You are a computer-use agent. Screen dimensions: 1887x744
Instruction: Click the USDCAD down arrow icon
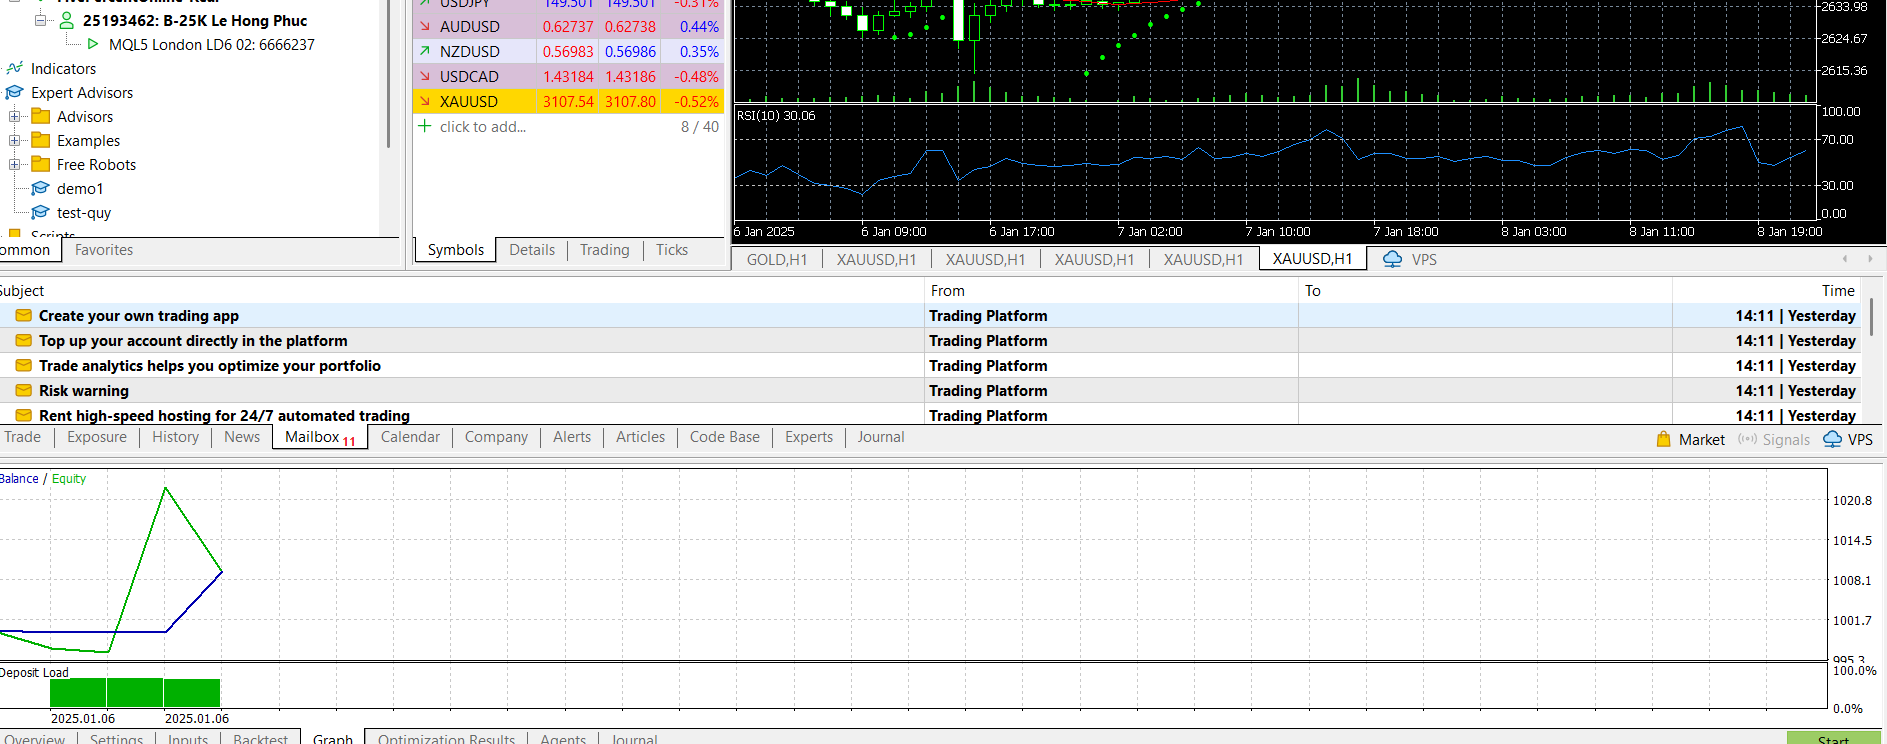(x=425, y=76)
